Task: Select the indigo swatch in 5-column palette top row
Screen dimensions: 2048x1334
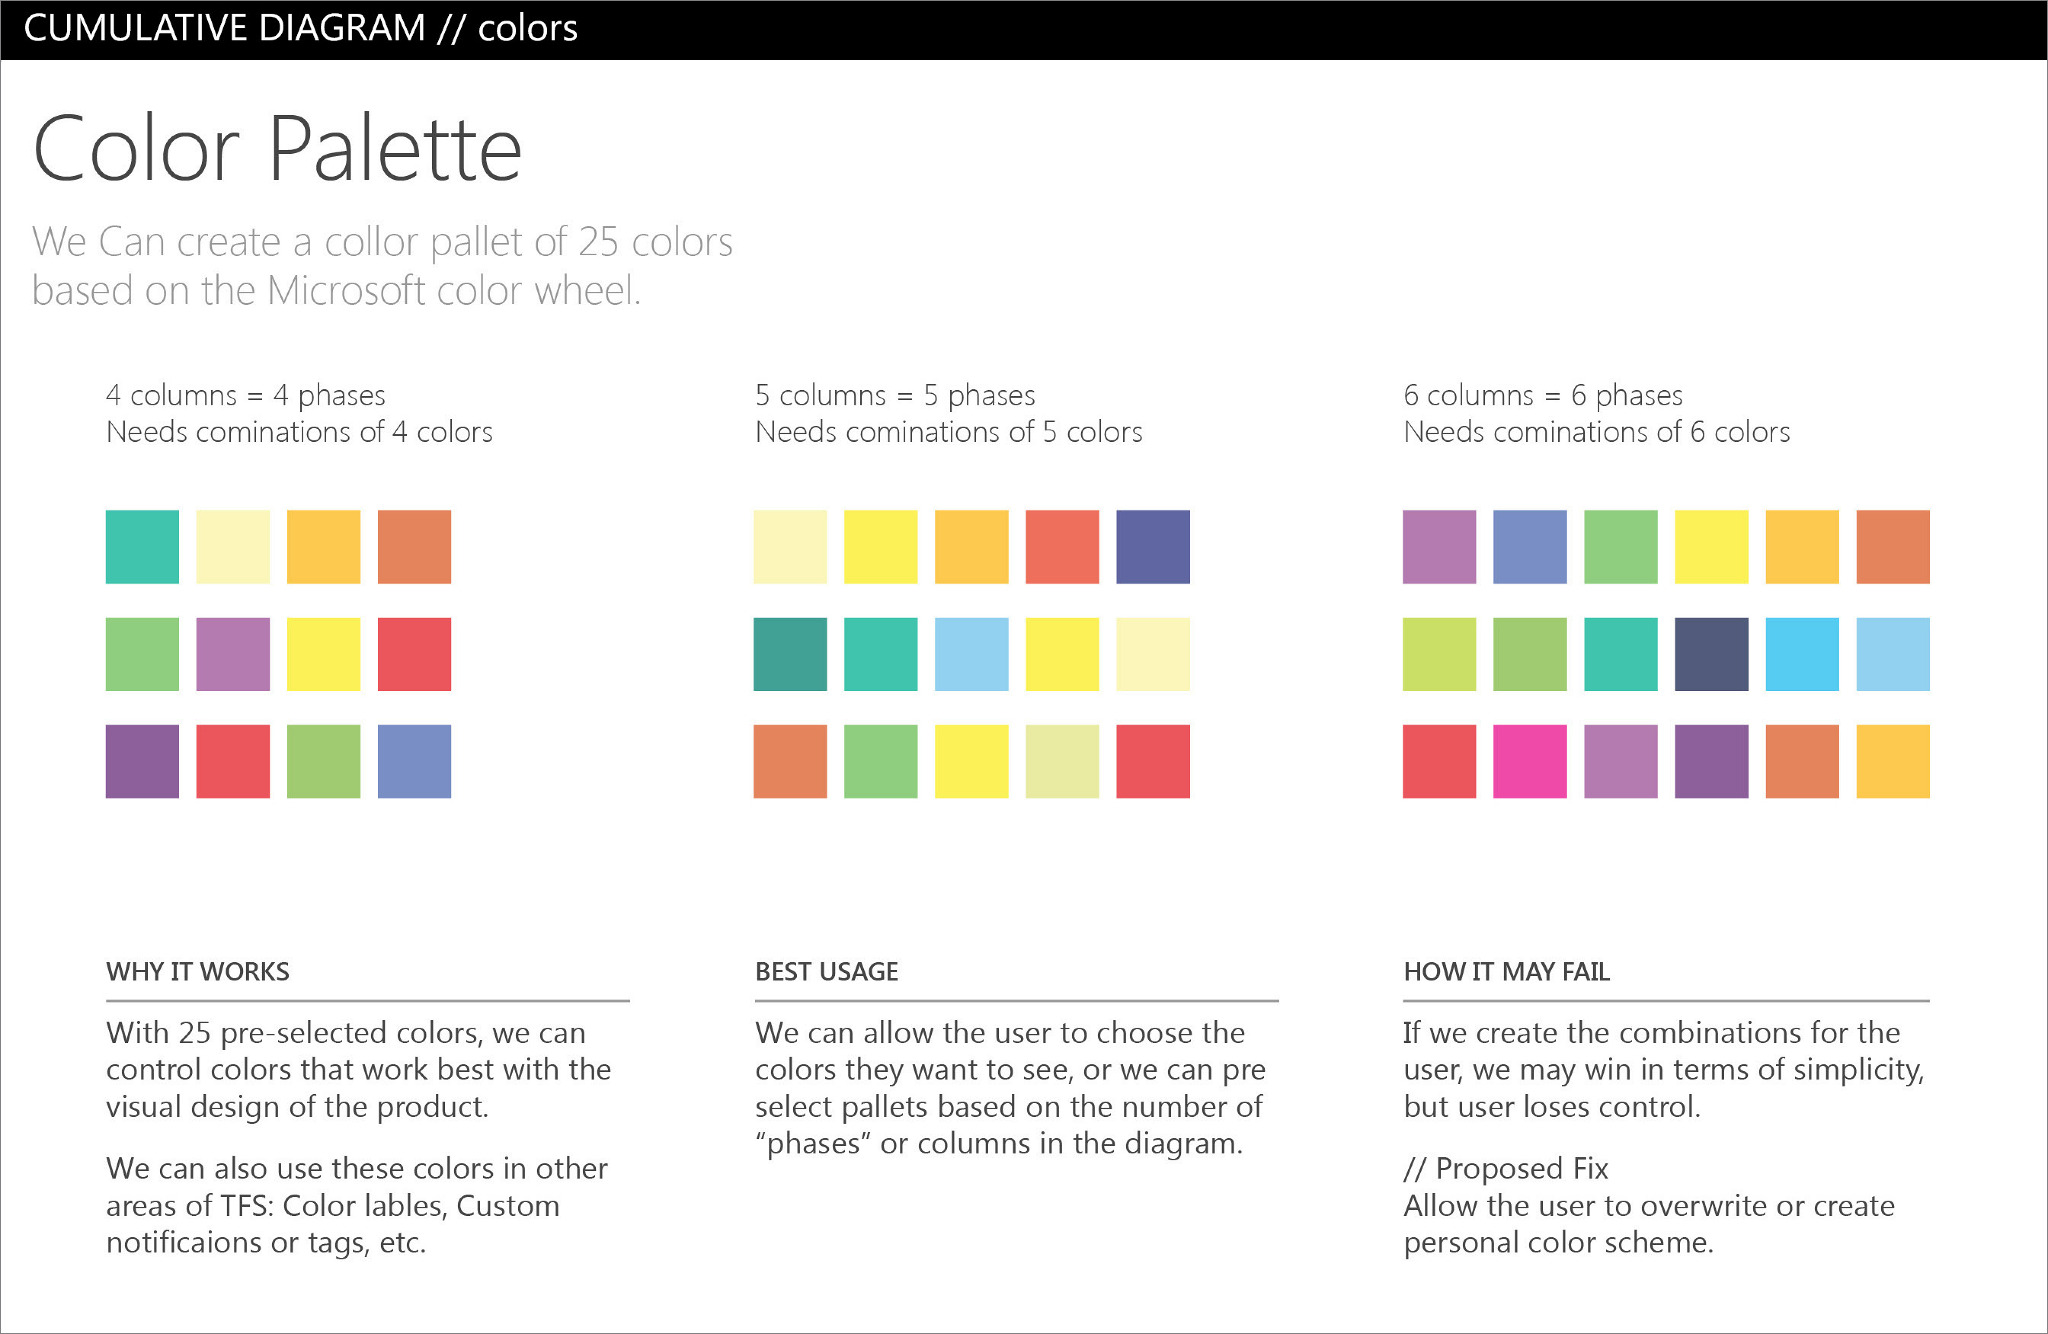Action: point(1153,547)
